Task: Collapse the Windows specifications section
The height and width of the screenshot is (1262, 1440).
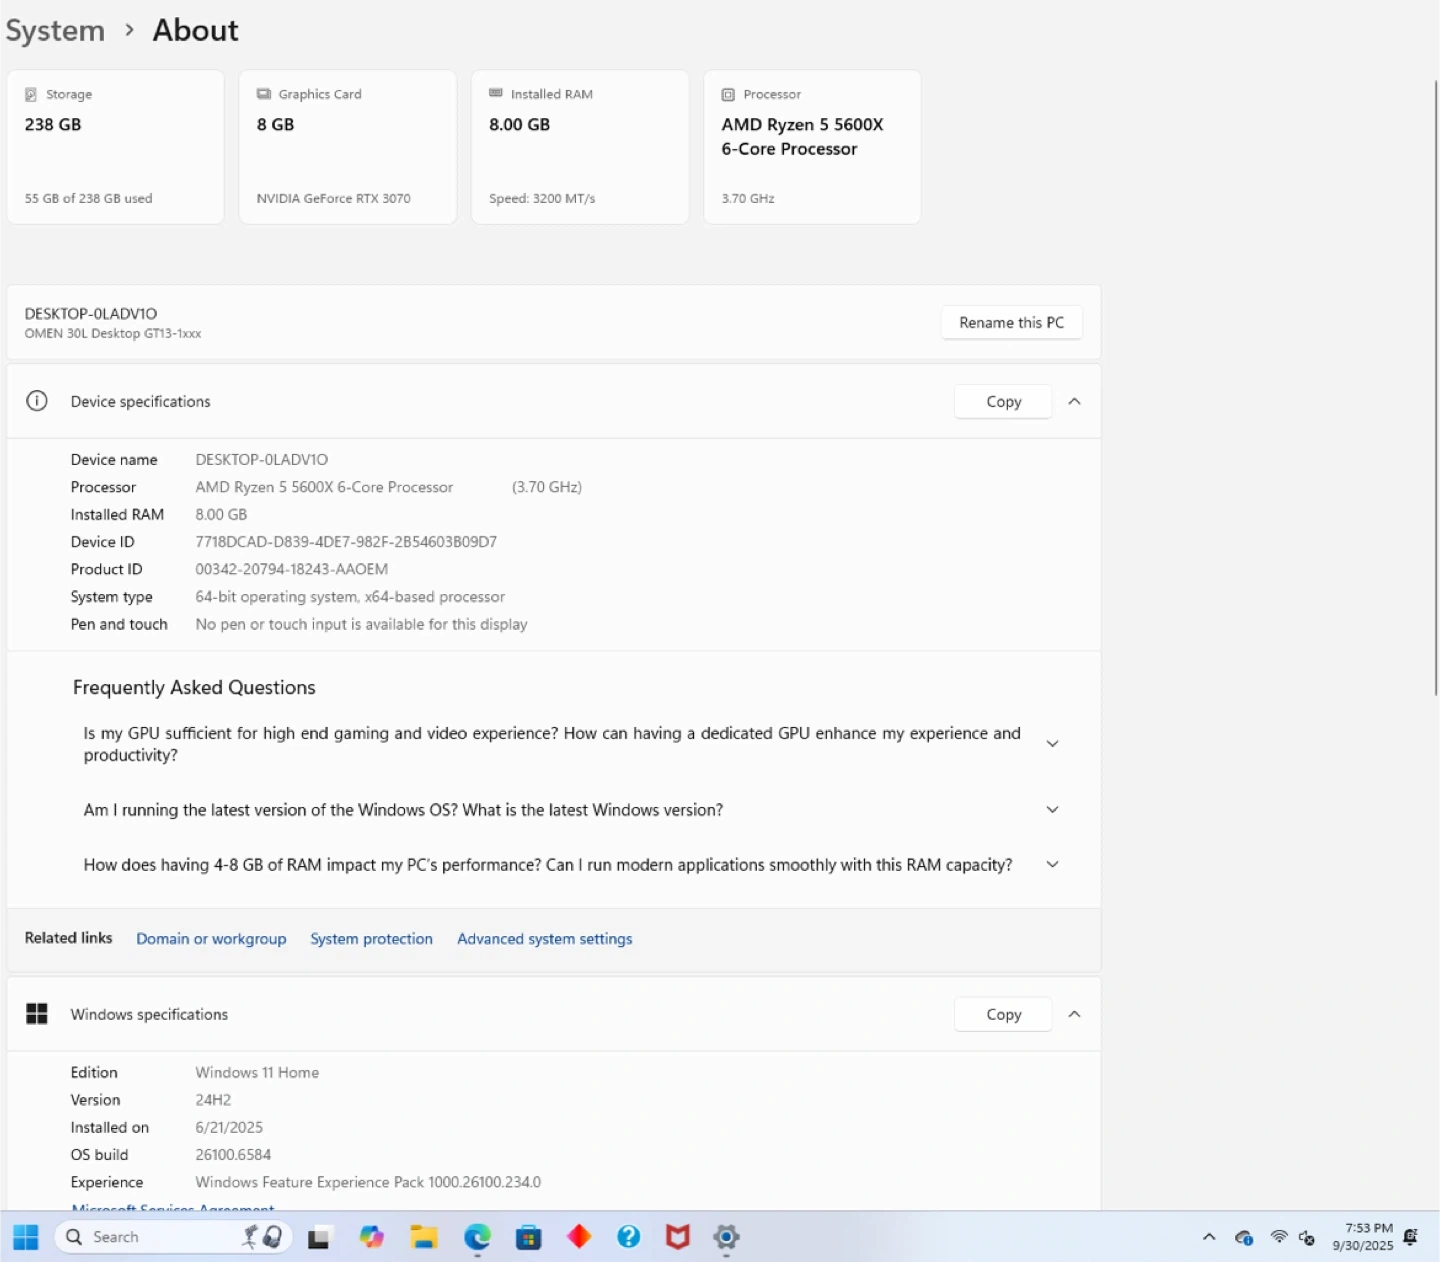Action: coord(1074,1014)
